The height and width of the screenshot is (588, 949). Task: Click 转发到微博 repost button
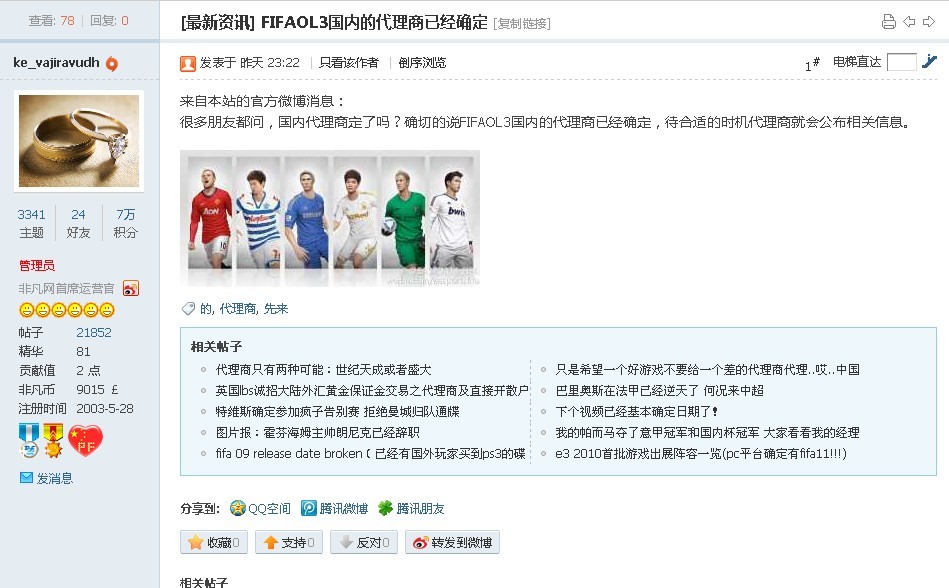tap(452, 542)
